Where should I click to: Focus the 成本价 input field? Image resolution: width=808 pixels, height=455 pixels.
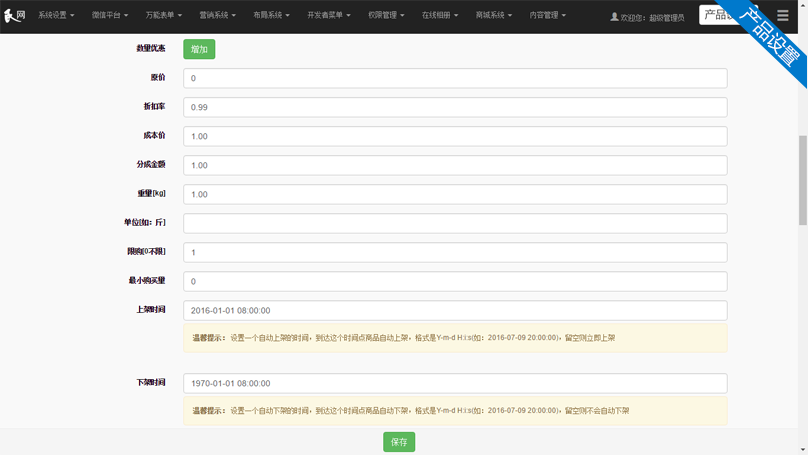(455, 137)
